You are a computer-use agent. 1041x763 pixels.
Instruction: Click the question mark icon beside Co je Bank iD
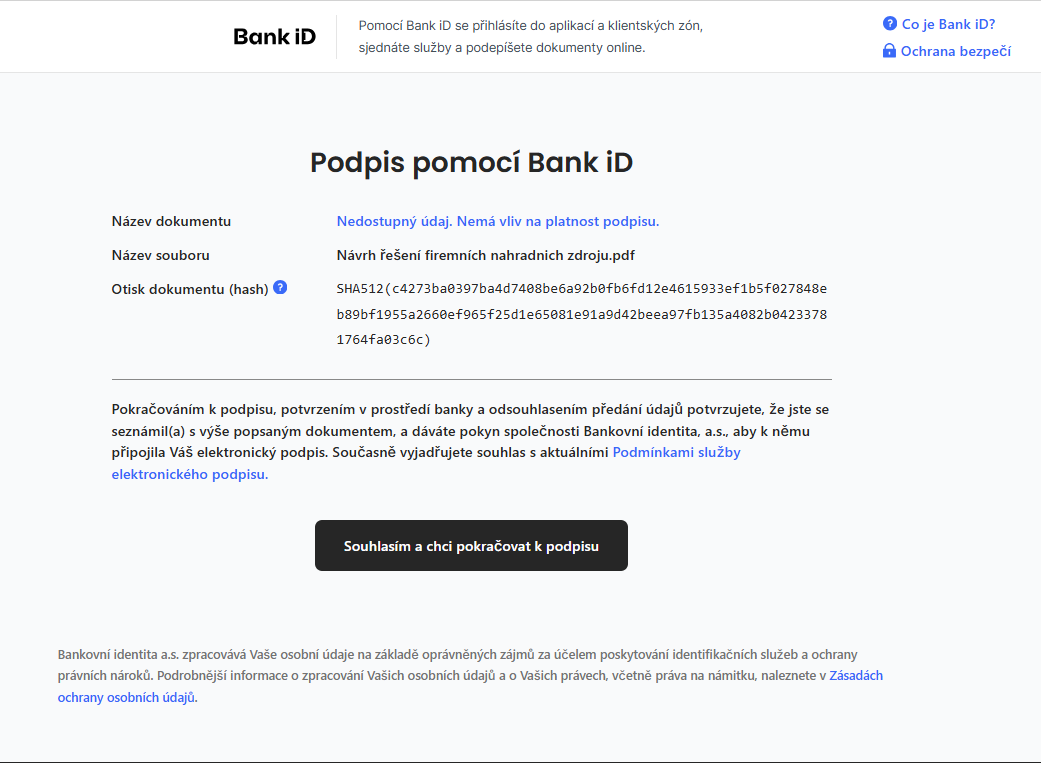click(890, 24)
